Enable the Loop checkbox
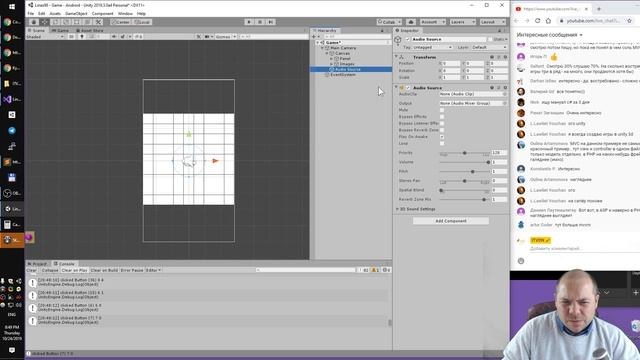640x360 pixels. pos(442,144)
